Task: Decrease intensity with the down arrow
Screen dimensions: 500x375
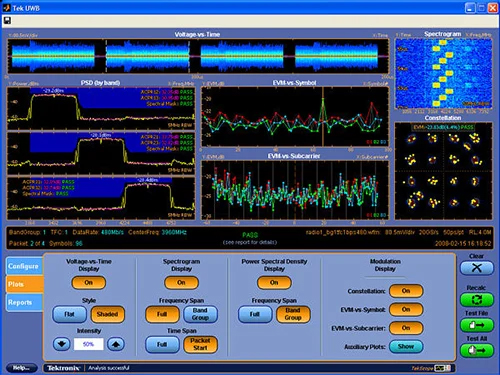Action: [62, 344]
